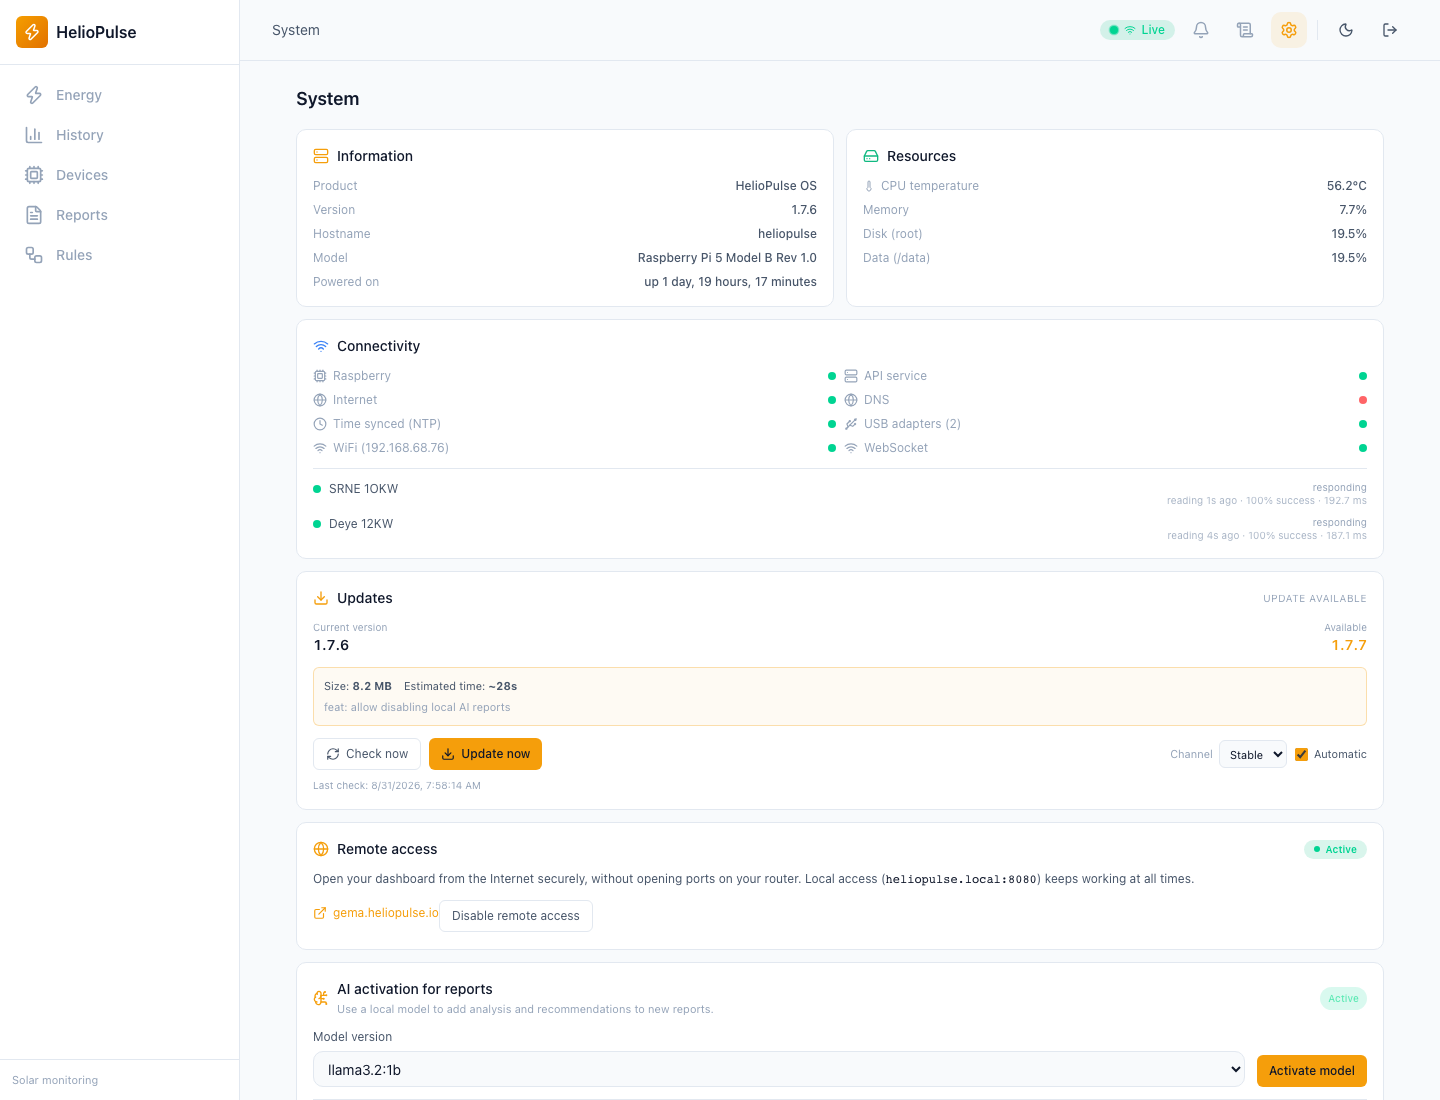Click the WiFi address row icon
Image resolution: width=1440 pixels, height=1100 pixels.
[x=320, y=448]
